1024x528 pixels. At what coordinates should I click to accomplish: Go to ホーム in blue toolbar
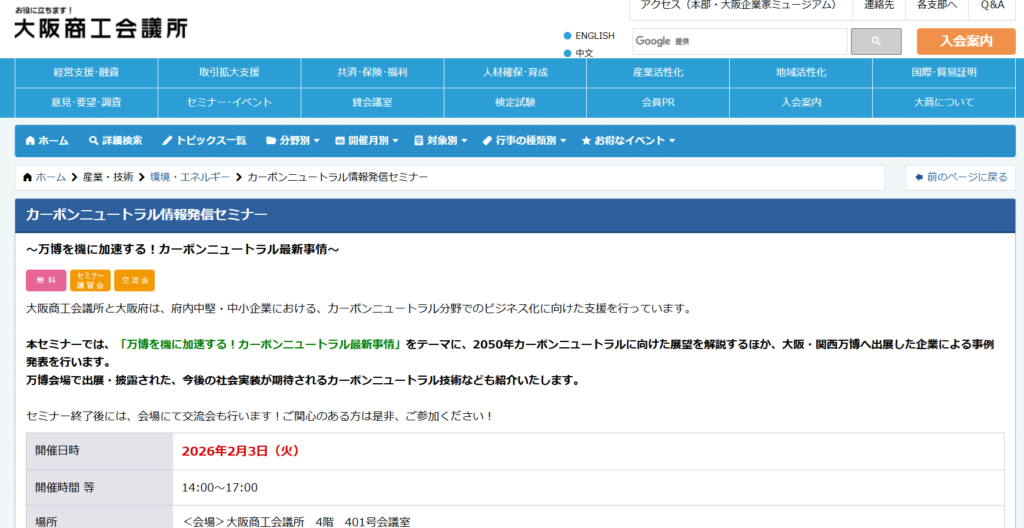[x=47, y=141]
